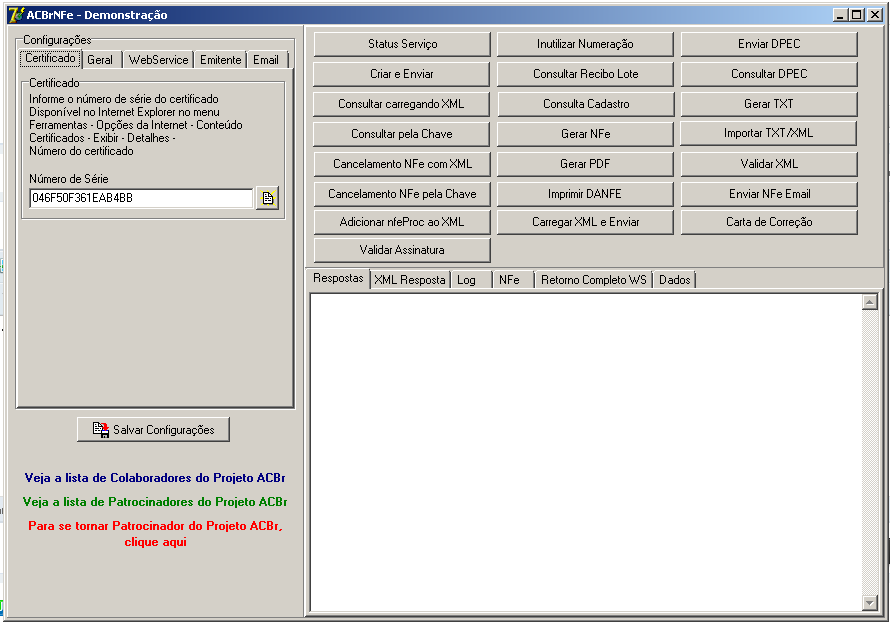
Task: Click Consultar pela Chave button
Action: (402, 134)
